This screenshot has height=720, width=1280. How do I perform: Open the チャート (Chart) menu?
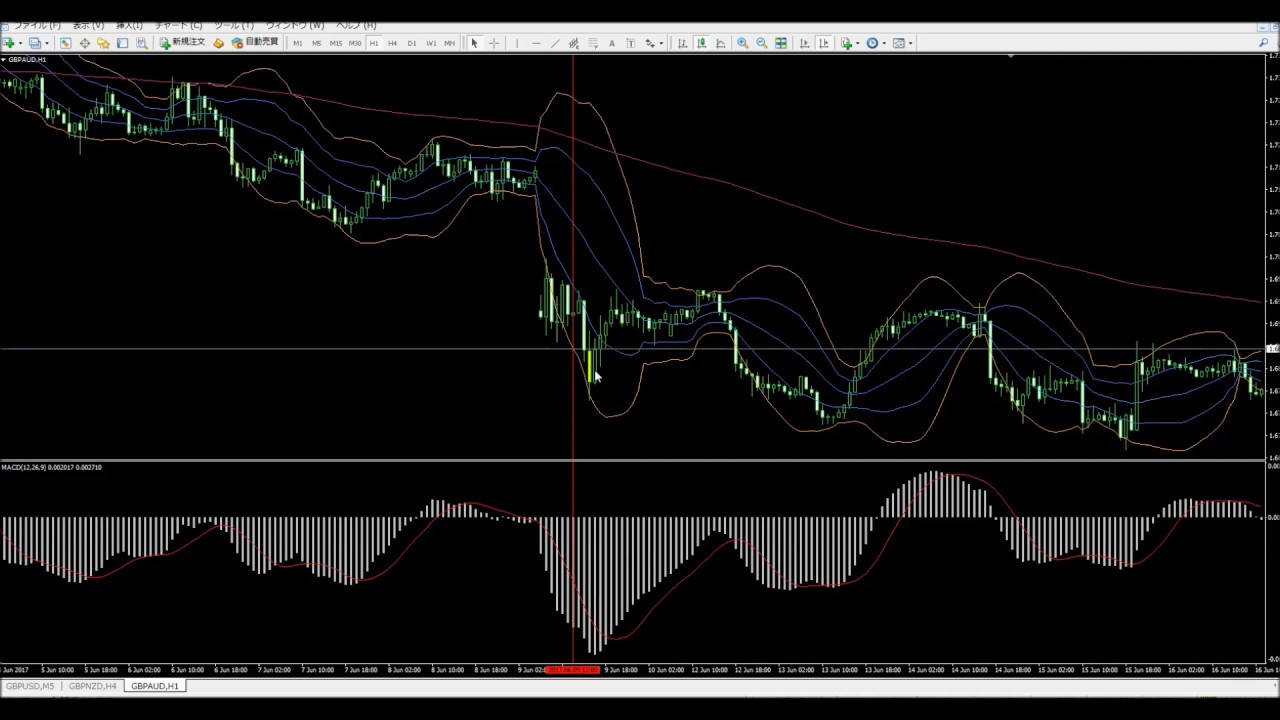pos(178,25)
